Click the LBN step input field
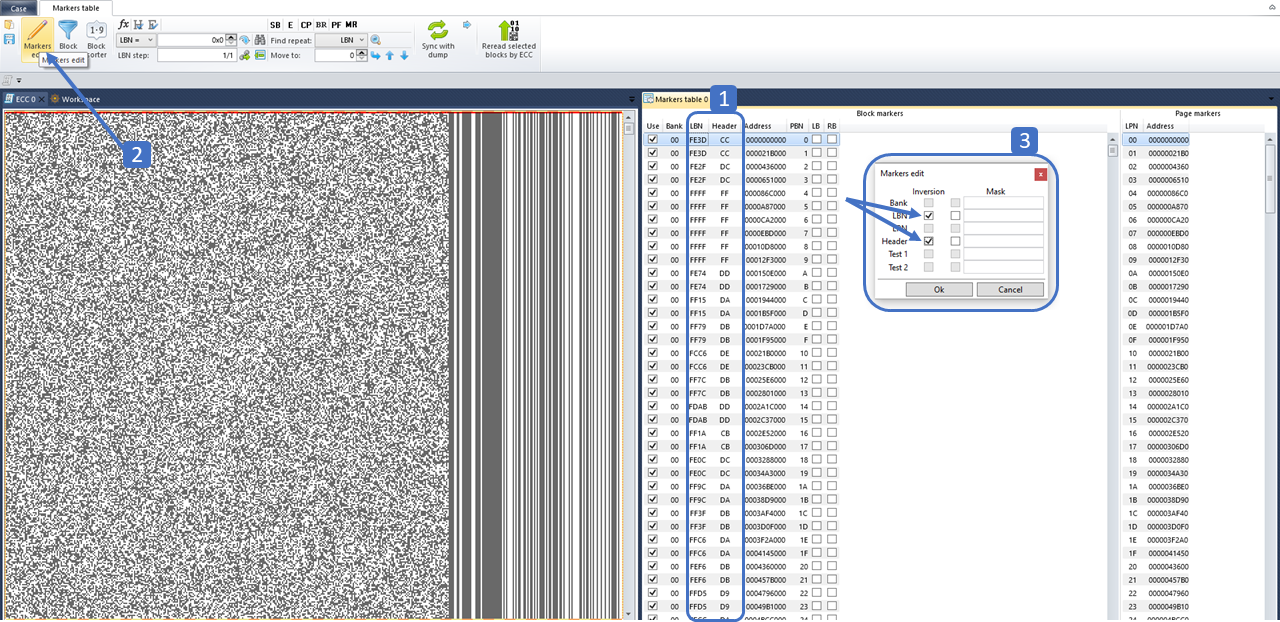The image size is (1280, 622). click(x=196, y=55)
